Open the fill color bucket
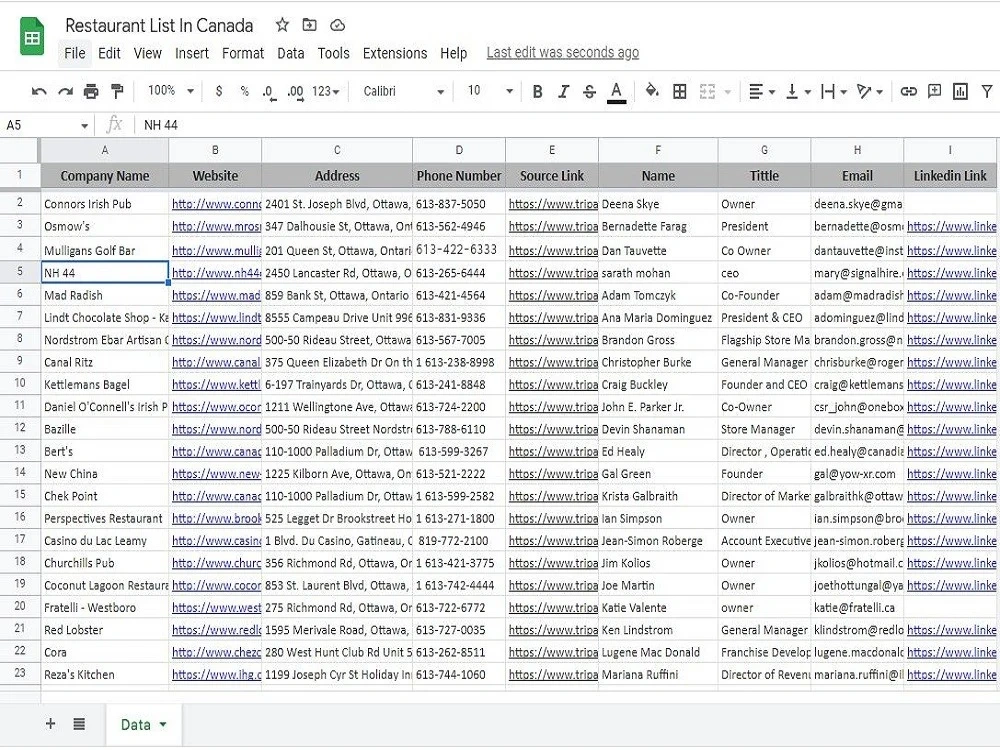Image resolution: width=1000 pixels, height=750 pixels. (x=652, y=91)
